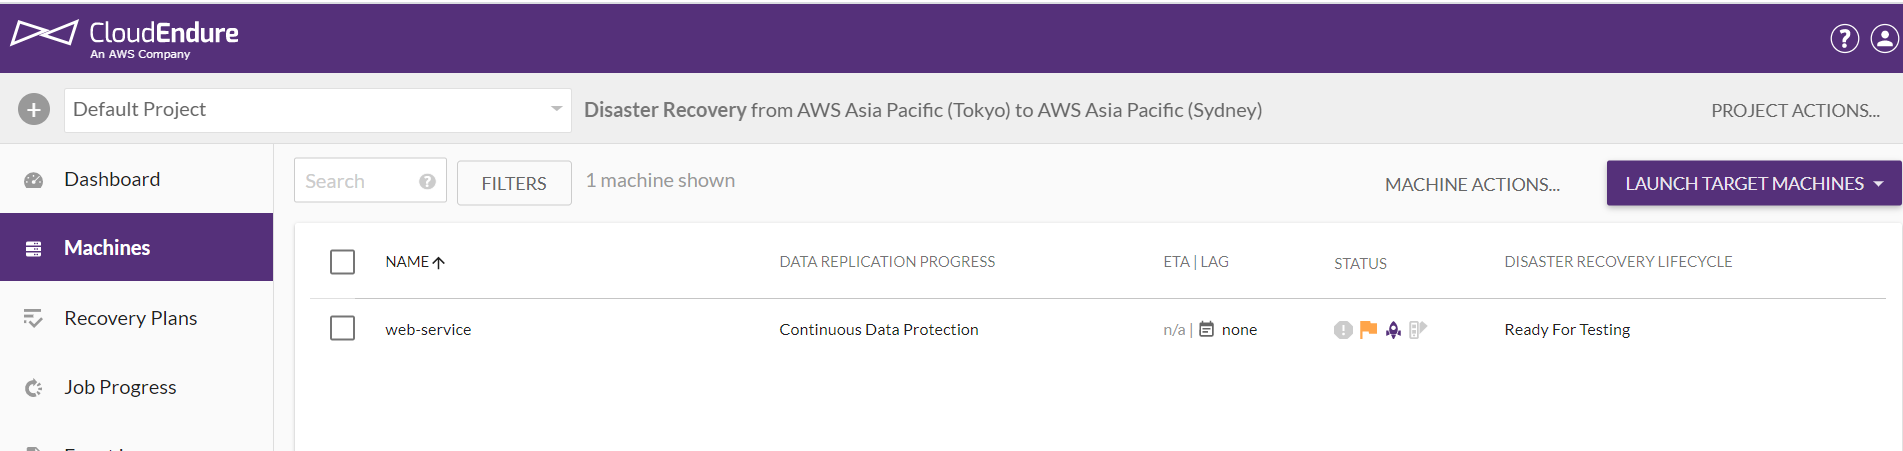Open the Machine Actions menu
1903x451 pixels.
(x=1472, y=184)
